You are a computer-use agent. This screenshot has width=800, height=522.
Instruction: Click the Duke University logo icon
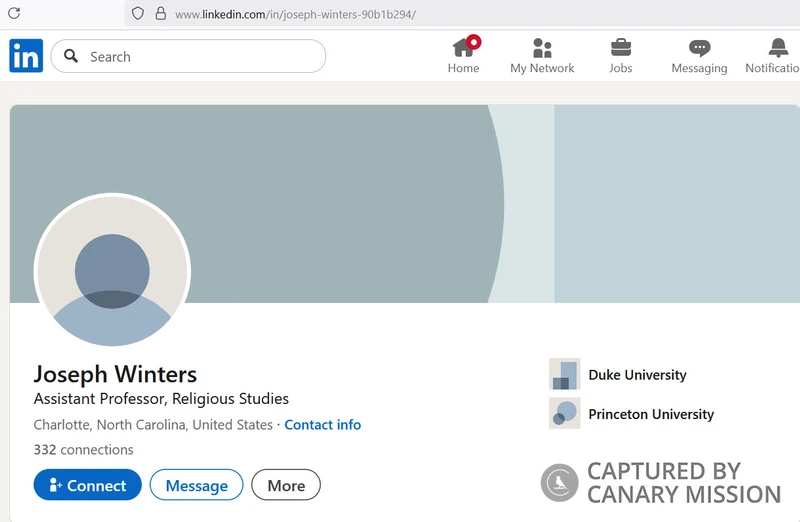[564, 374]
